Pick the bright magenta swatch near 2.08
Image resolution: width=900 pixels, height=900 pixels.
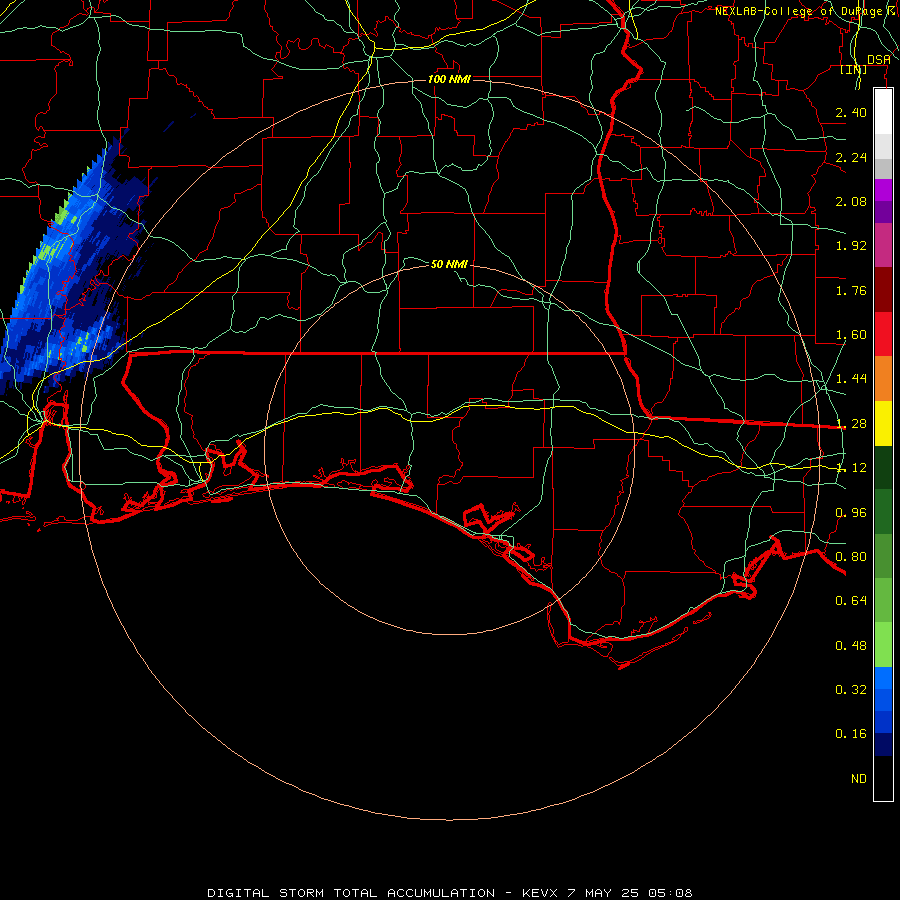(x=883, y=190)
